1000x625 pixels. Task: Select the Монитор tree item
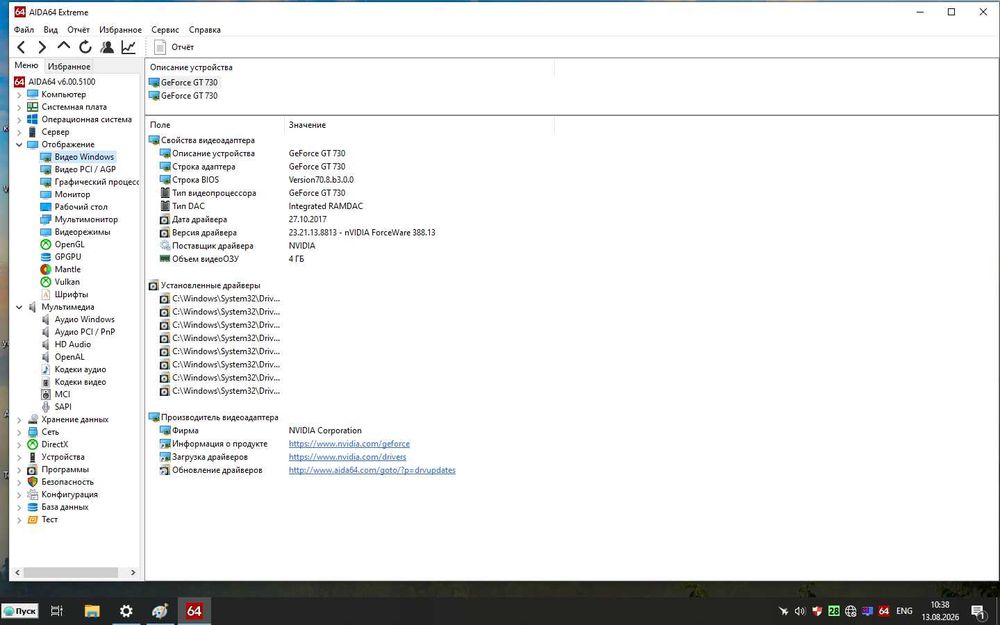pyautogui.click(x=72, y=195)
